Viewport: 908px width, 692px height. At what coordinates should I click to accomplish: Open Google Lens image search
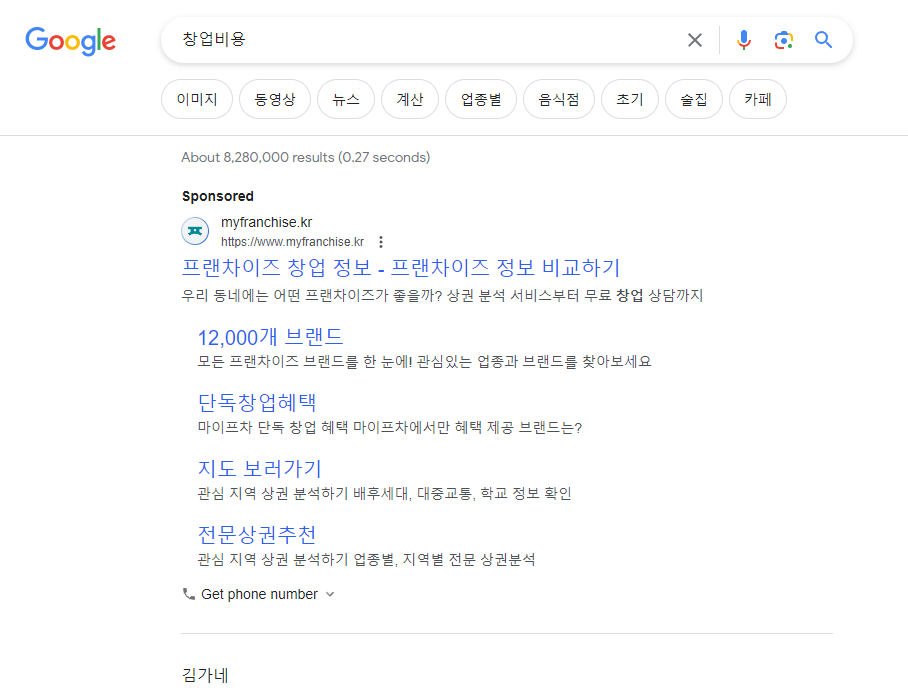tap(784, 40)
